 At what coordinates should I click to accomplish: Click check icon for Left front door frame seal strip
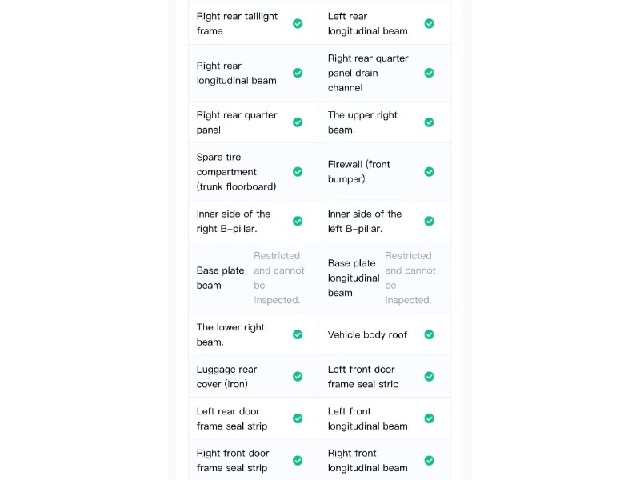pyautogui.click(x=429, y=376)
